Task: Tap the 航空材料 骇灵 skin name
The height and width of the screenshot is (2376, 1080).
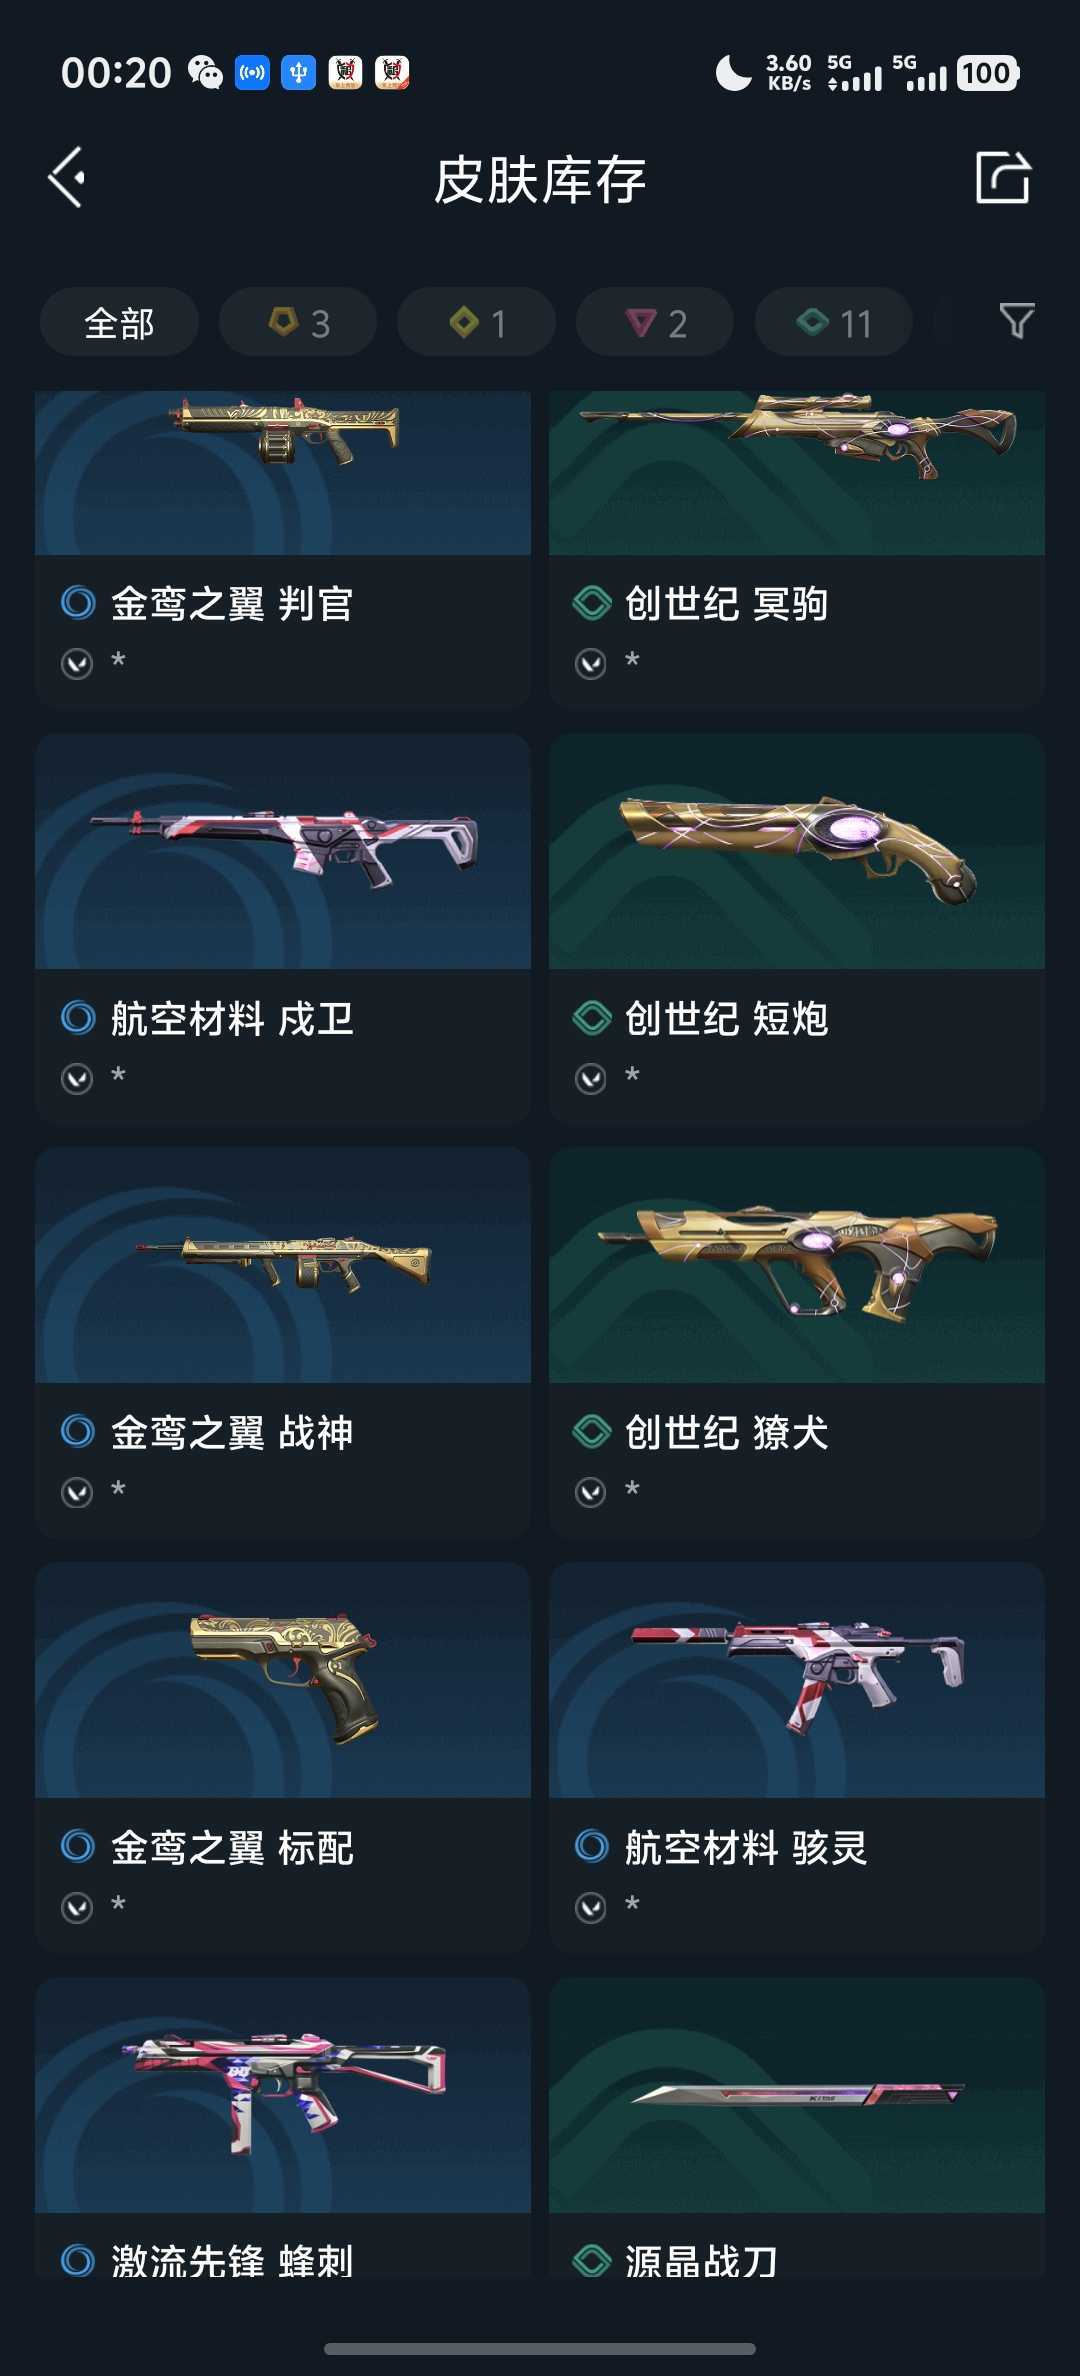Action: coord(746,1847)
